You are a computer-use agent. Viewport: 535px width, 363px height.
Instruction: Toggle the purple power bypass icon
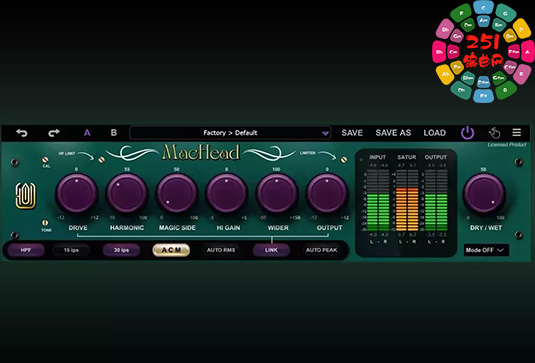pyautogui.click(x=467, y=133)
